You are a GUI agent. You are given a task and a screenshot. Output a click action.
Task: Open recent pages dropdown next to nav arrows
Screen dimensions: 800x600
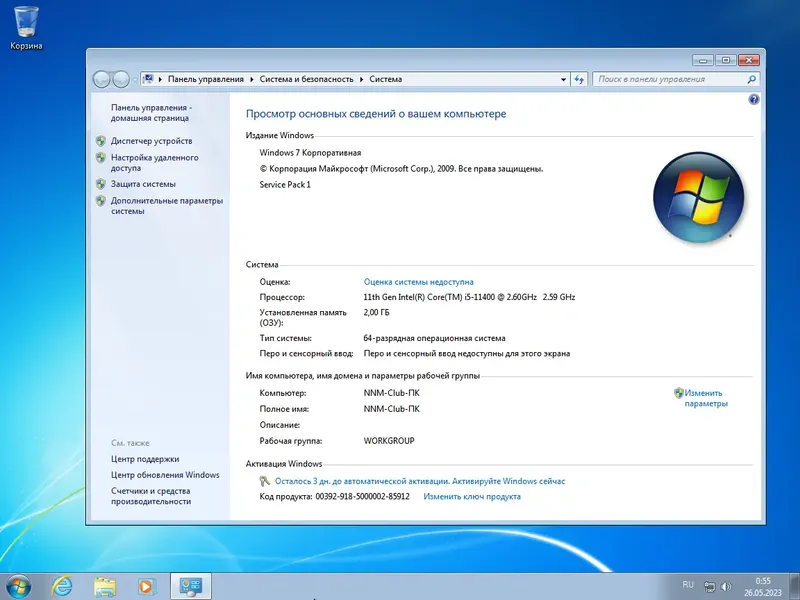(134, 80)
